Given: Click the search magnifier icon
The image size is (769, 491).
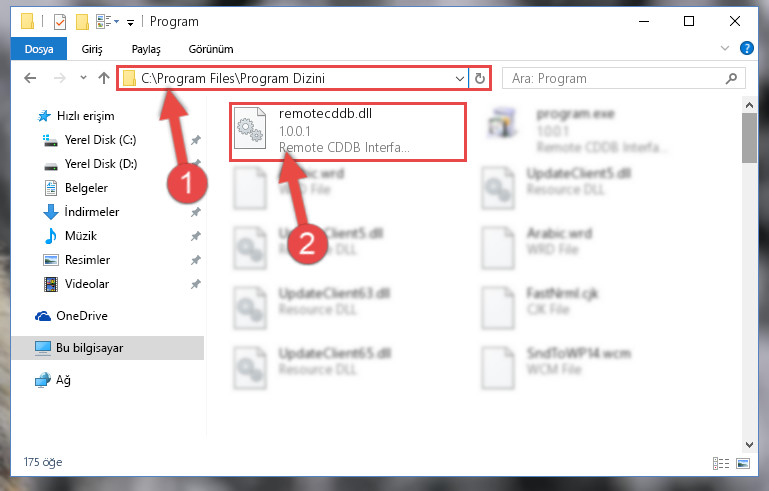Looking at the screenshot, I should click(x=731, y=78).
